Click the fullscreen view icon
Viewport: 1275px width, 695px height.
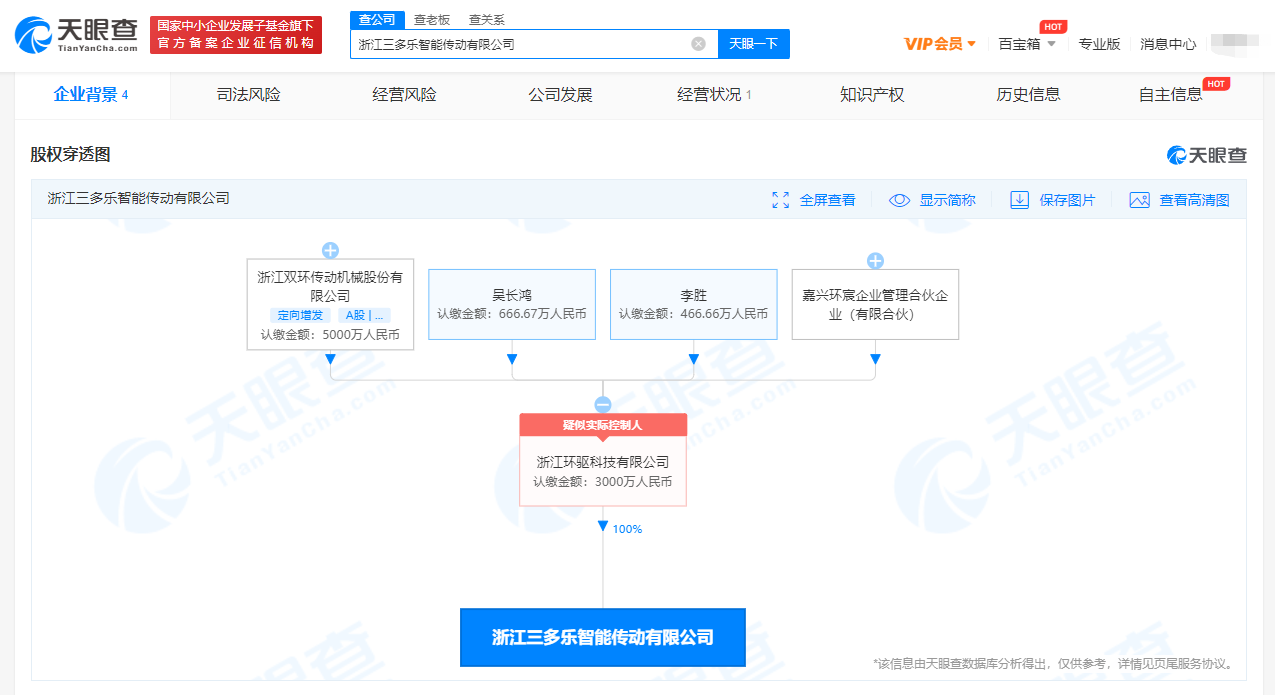pos(781,200)
